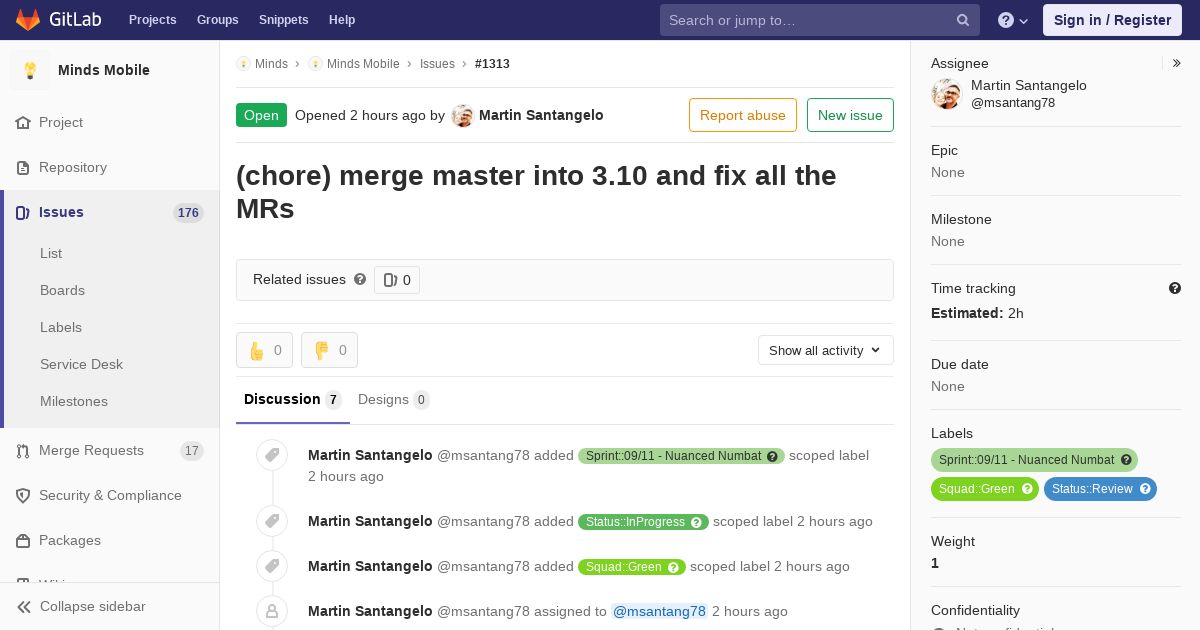Open the help question mark menu
Screen dimensions: 1200x630
click(x=1013, y=20)
